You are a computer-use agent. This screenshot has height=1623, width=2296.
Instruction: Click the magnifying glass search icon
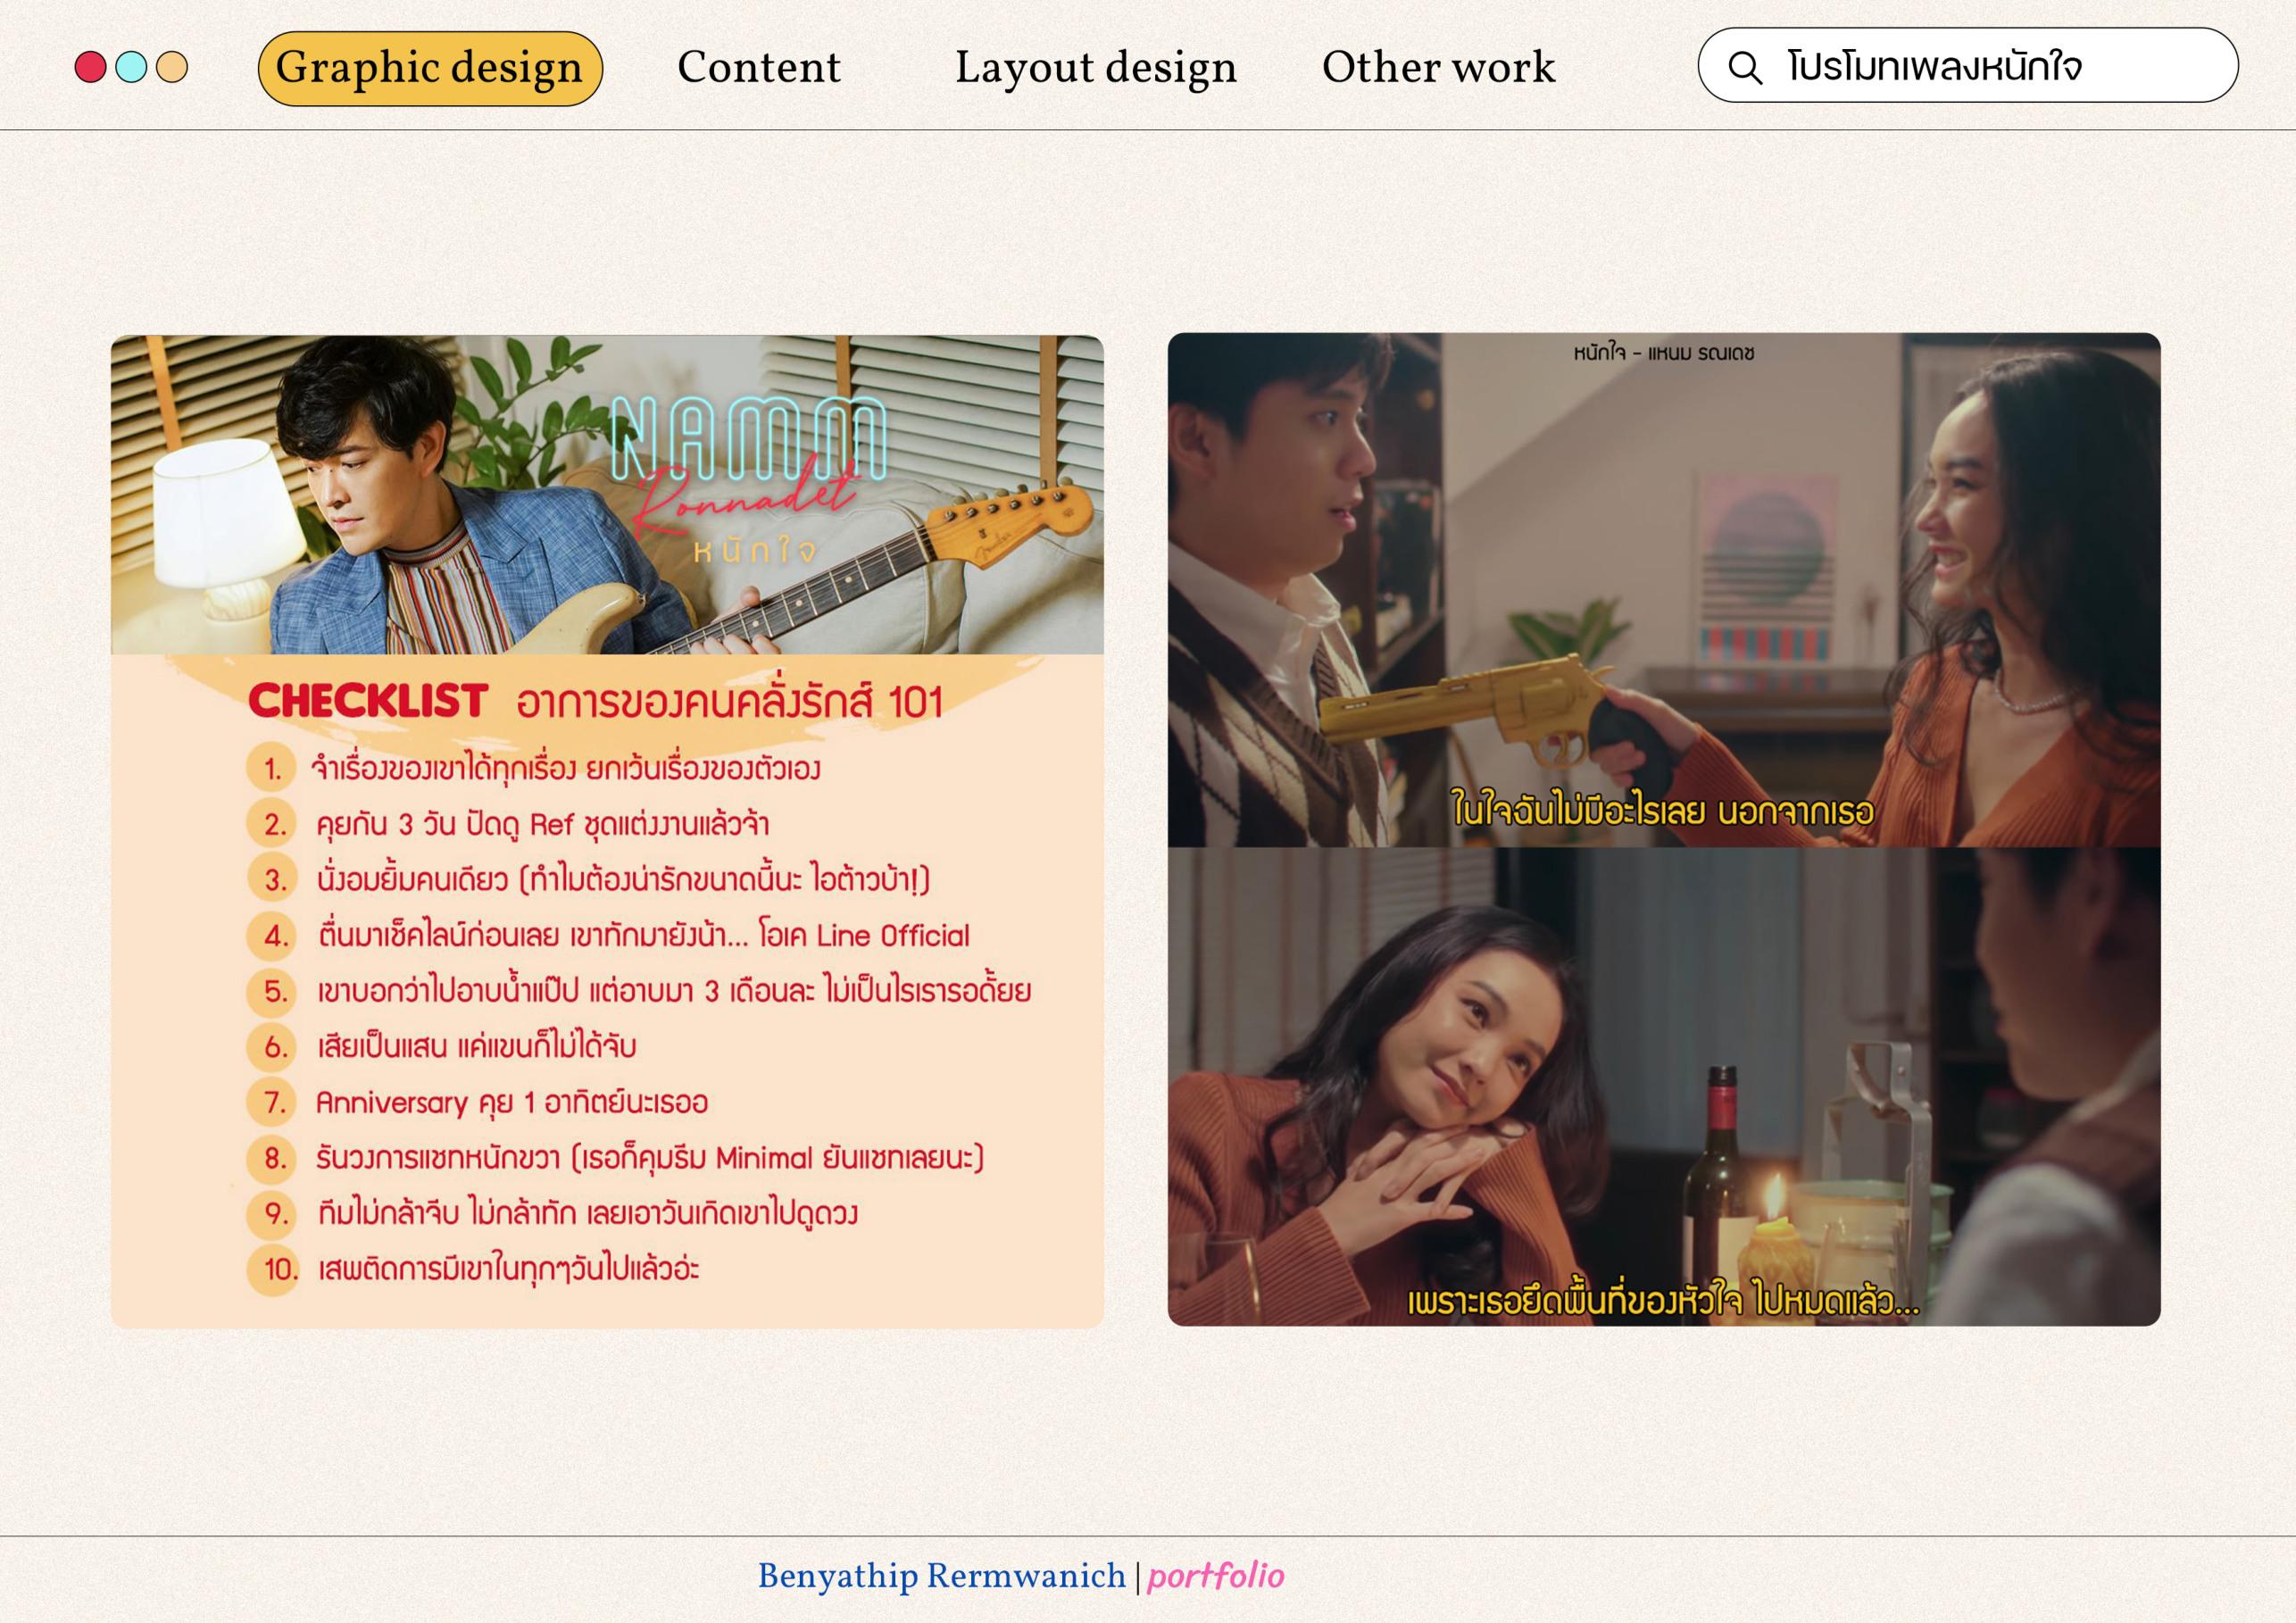coord(1745,68)
